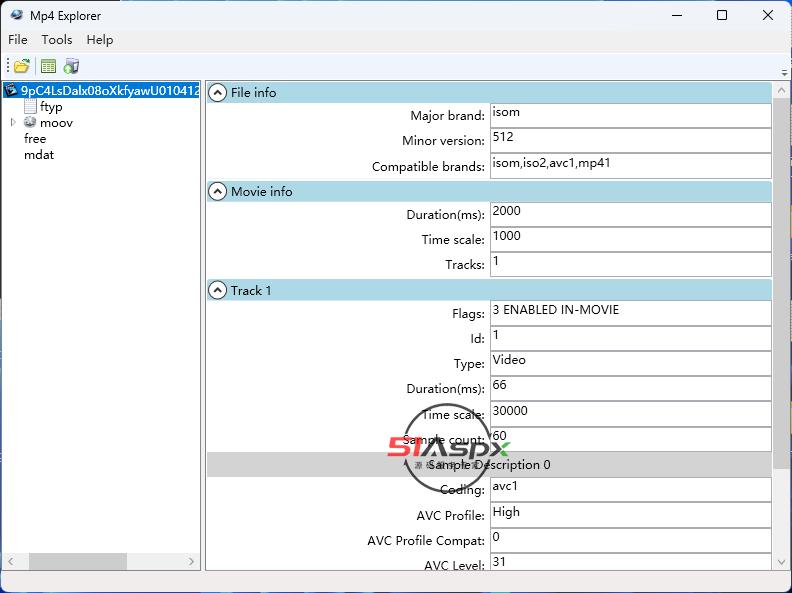This screenshot has height=593, width=792.
Task: Click the Flags field showing 3 ENABLED IN-MOVIE
Action: click(630, 313)
